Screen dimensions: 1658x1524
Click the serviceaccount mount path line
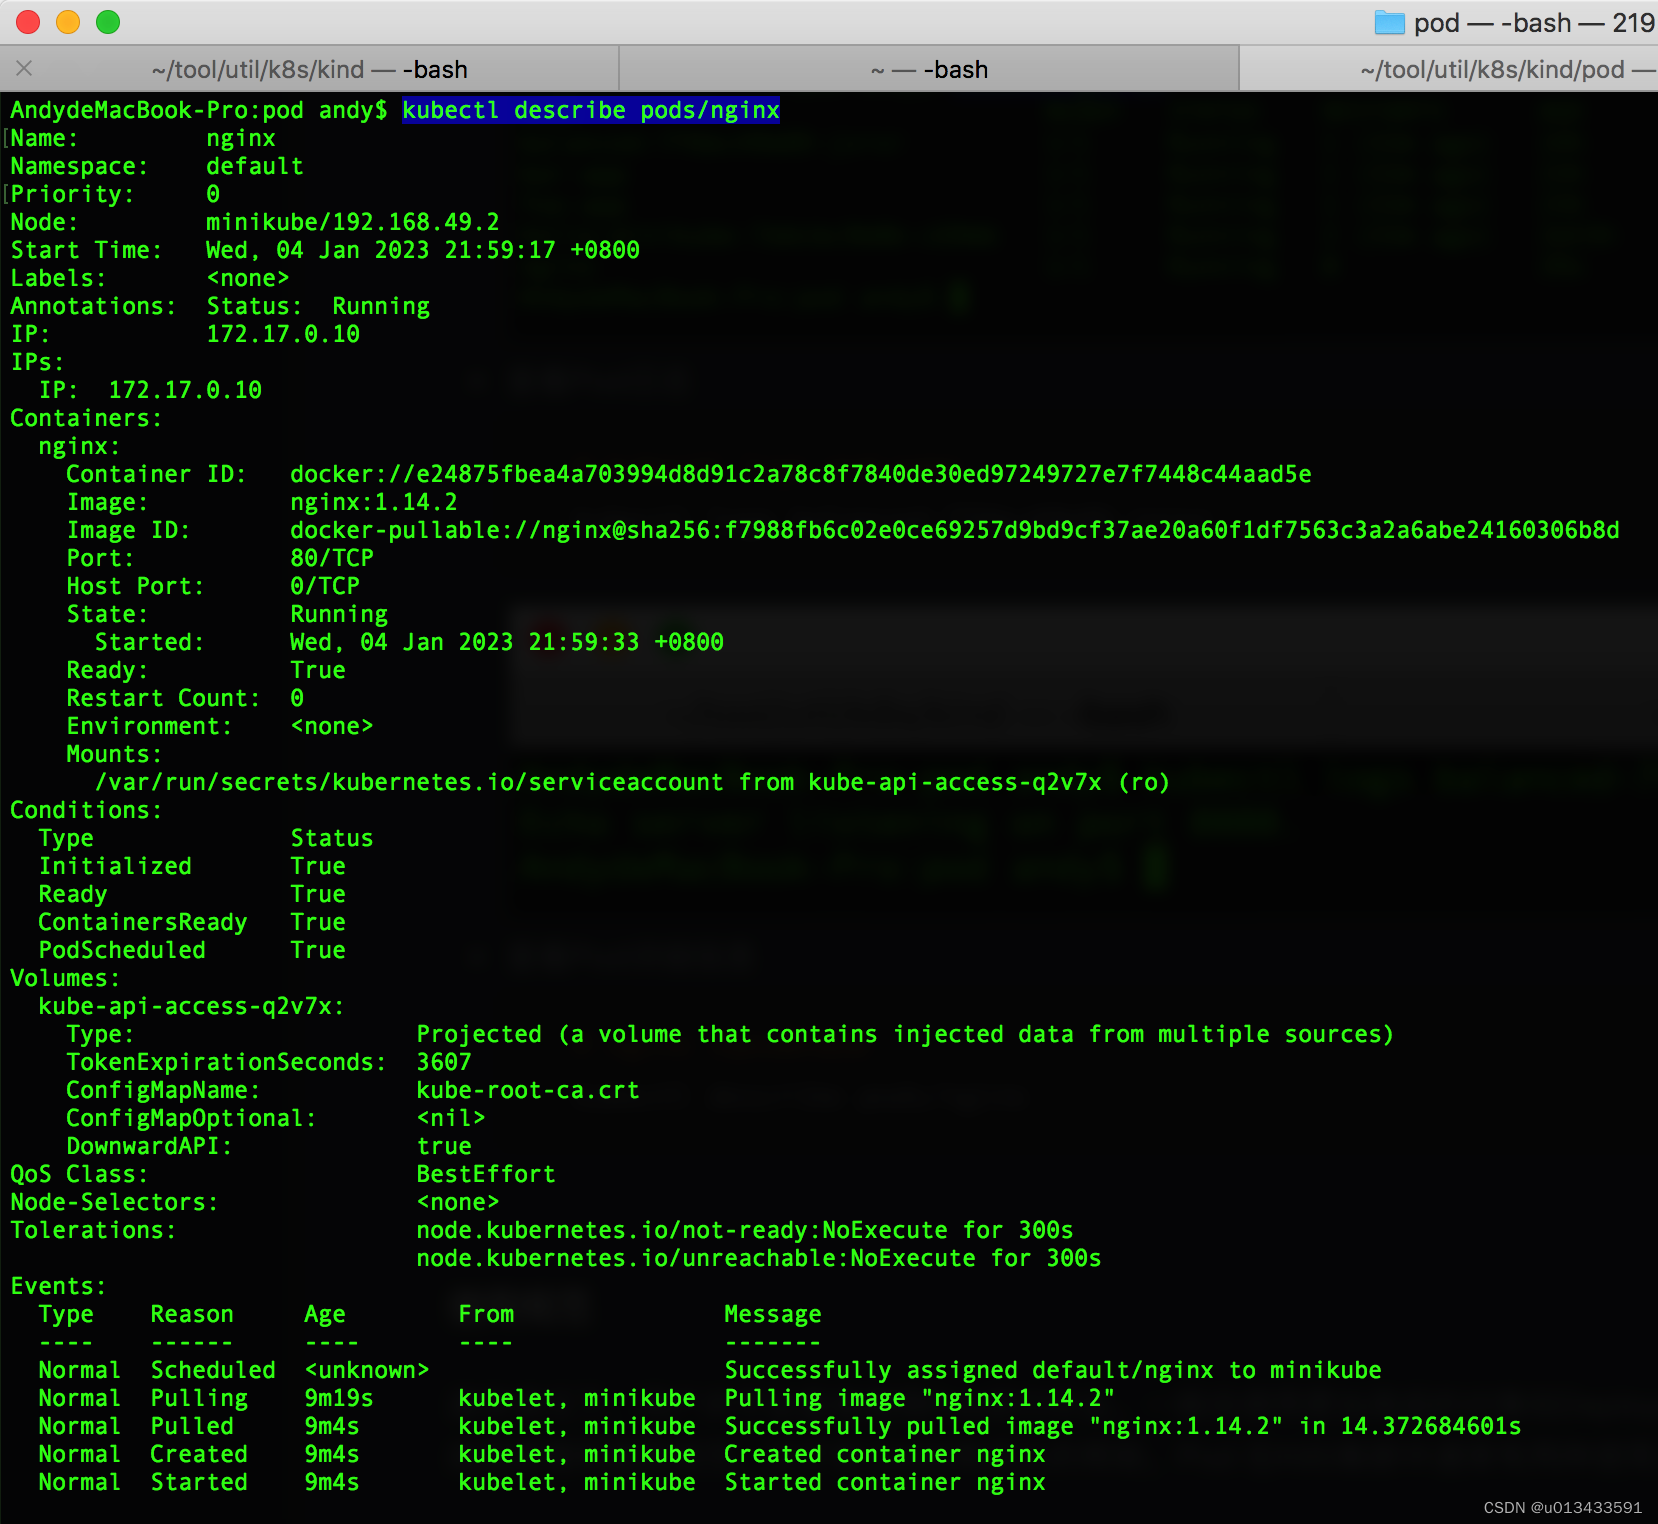click(x=633, y=782)
